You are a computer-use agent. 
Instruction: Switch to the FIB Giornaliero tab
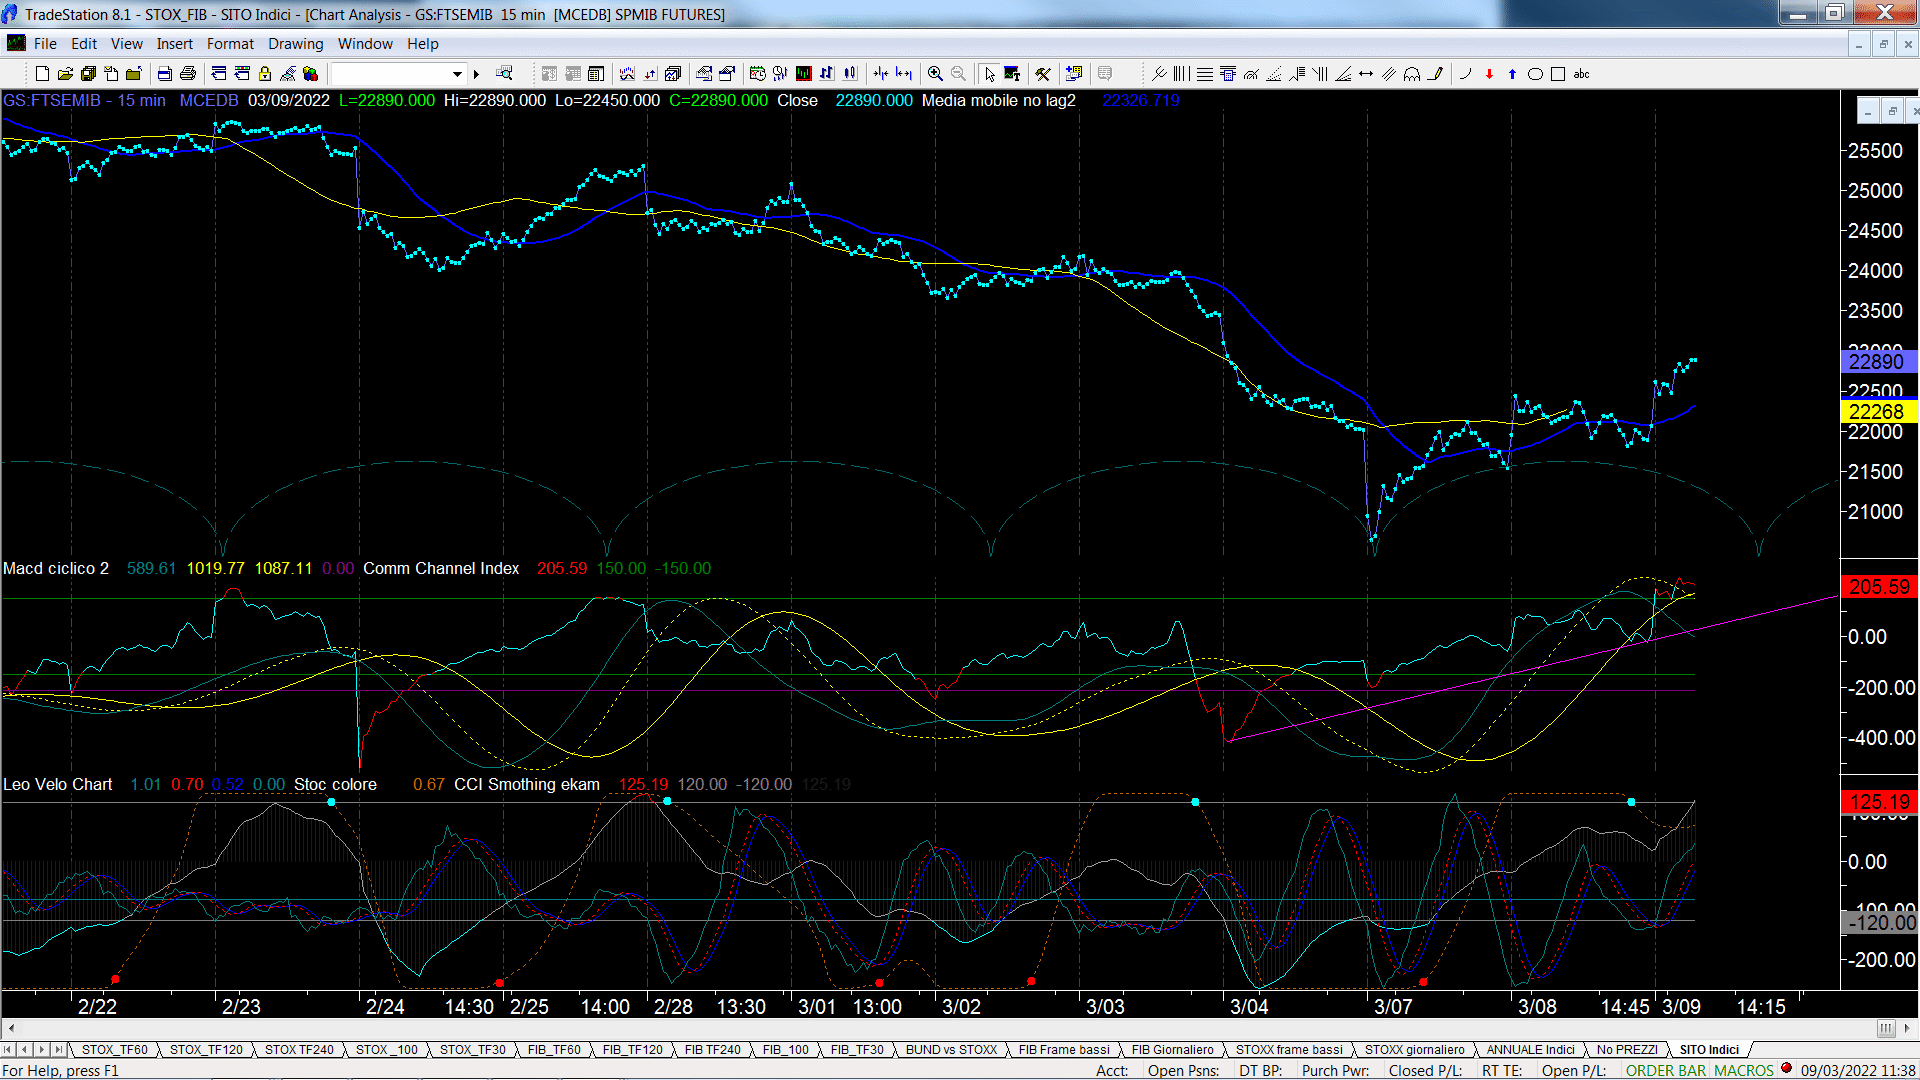1172,1049
